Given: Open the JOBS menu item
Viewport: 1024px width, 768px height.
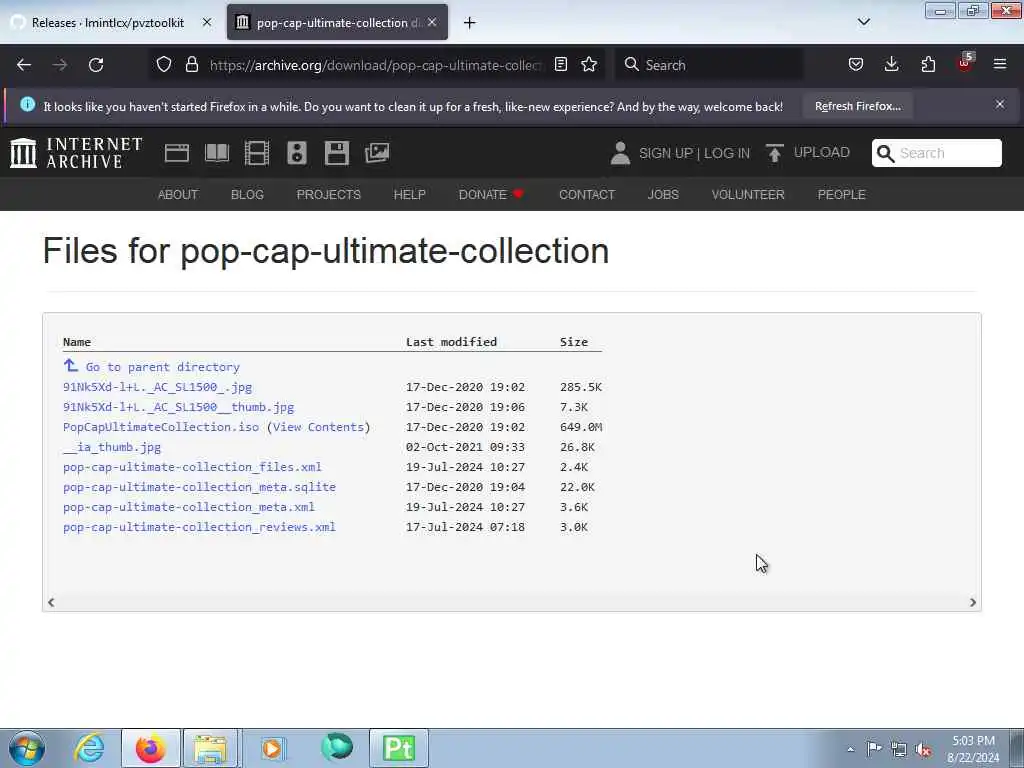Looking at the screenshot, I should tap(663, 195).
